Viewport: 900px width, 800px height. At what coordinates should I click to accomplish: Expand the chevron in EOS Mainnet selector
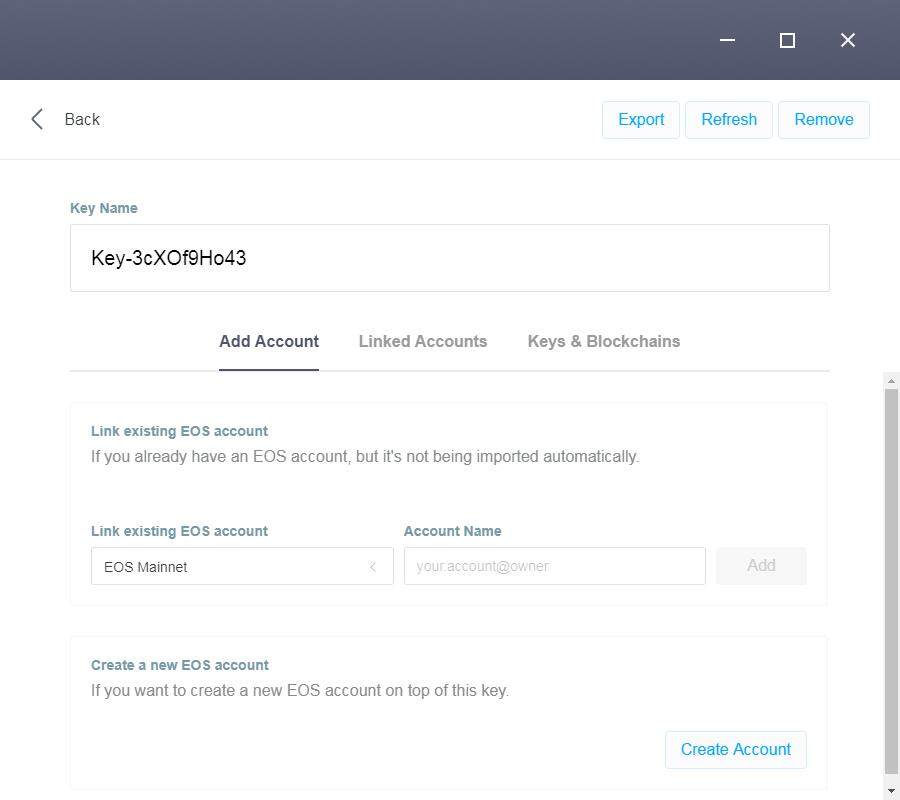(373, 566)
